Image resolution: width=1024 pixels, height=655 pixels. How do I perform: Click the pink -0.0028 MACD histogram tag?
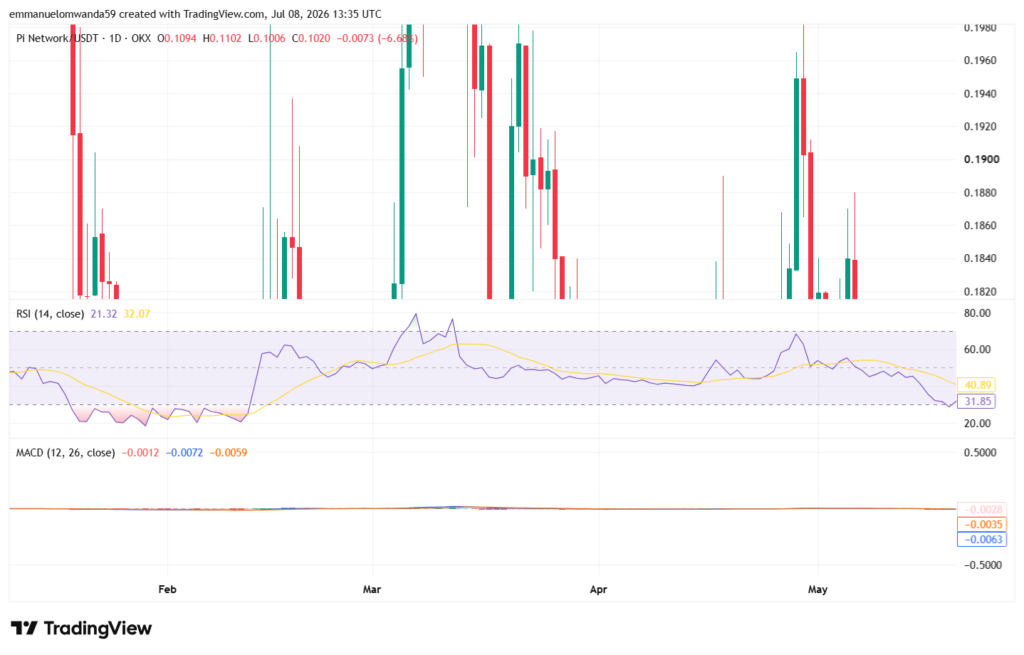982,509
